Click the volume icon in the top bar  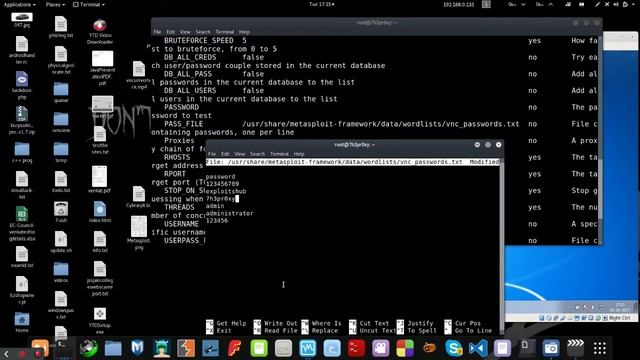616,4
